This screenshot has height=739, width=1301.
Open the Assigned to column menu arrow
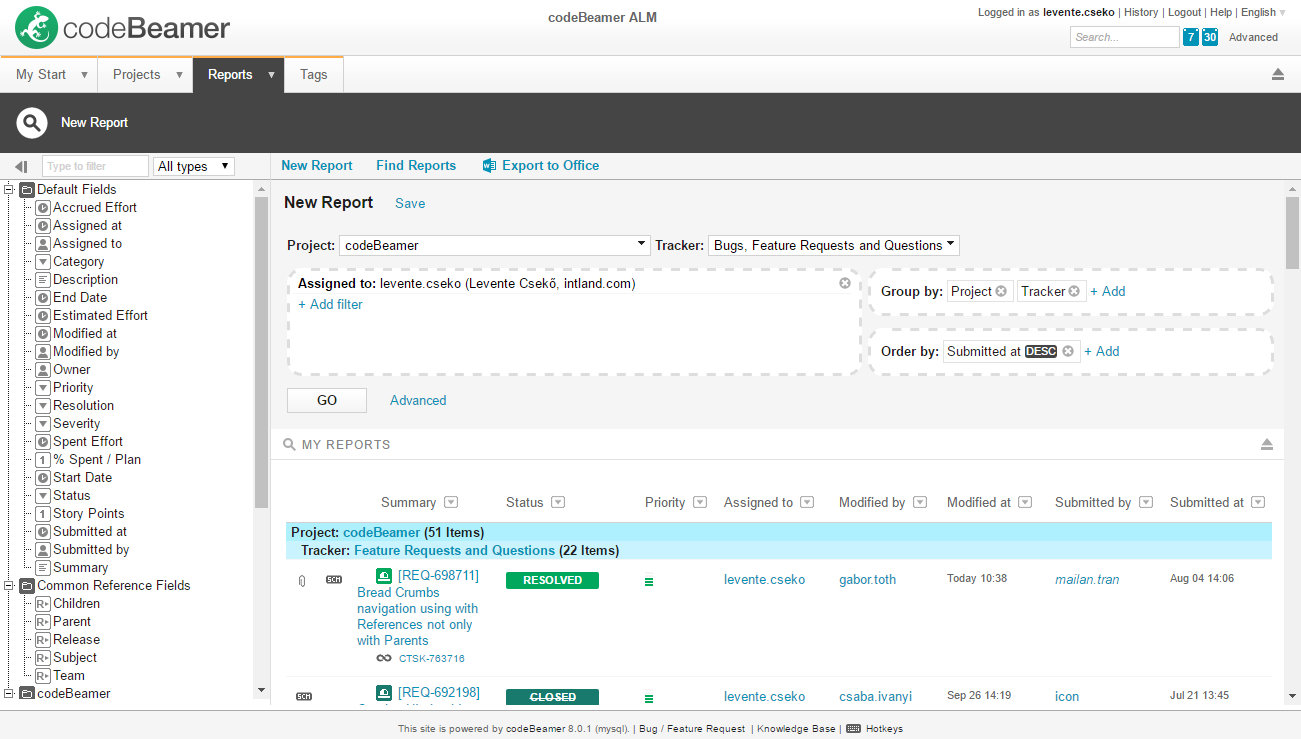[807, 503]
